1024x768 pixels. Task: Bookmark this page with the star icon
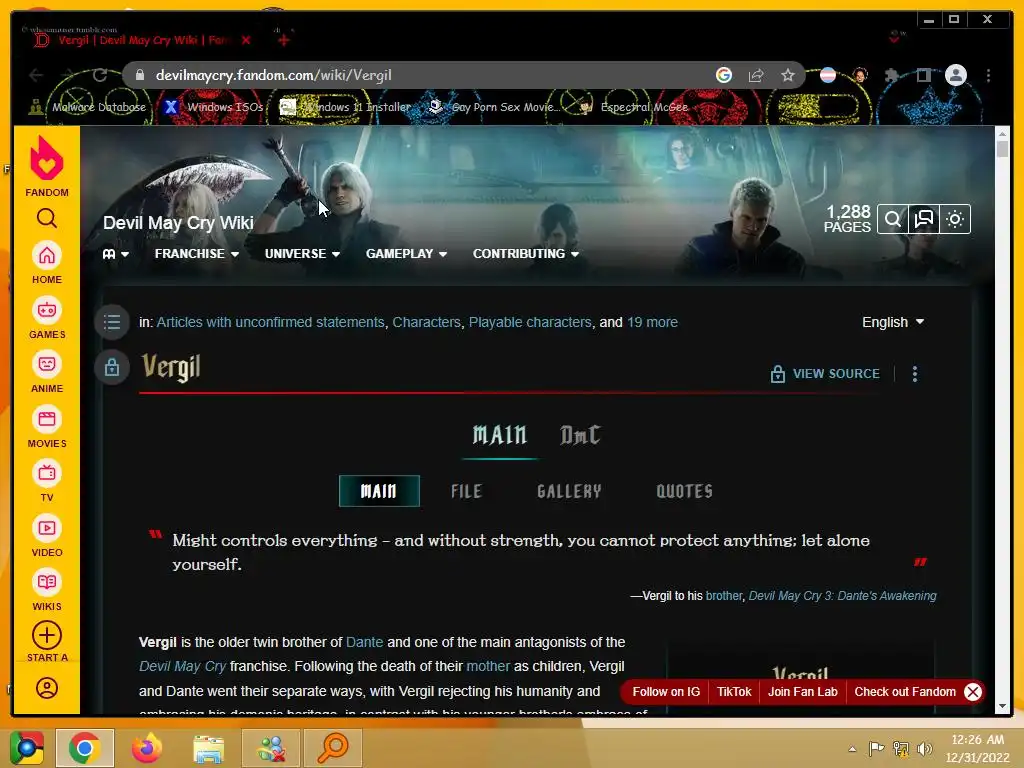tap(788, 75)
